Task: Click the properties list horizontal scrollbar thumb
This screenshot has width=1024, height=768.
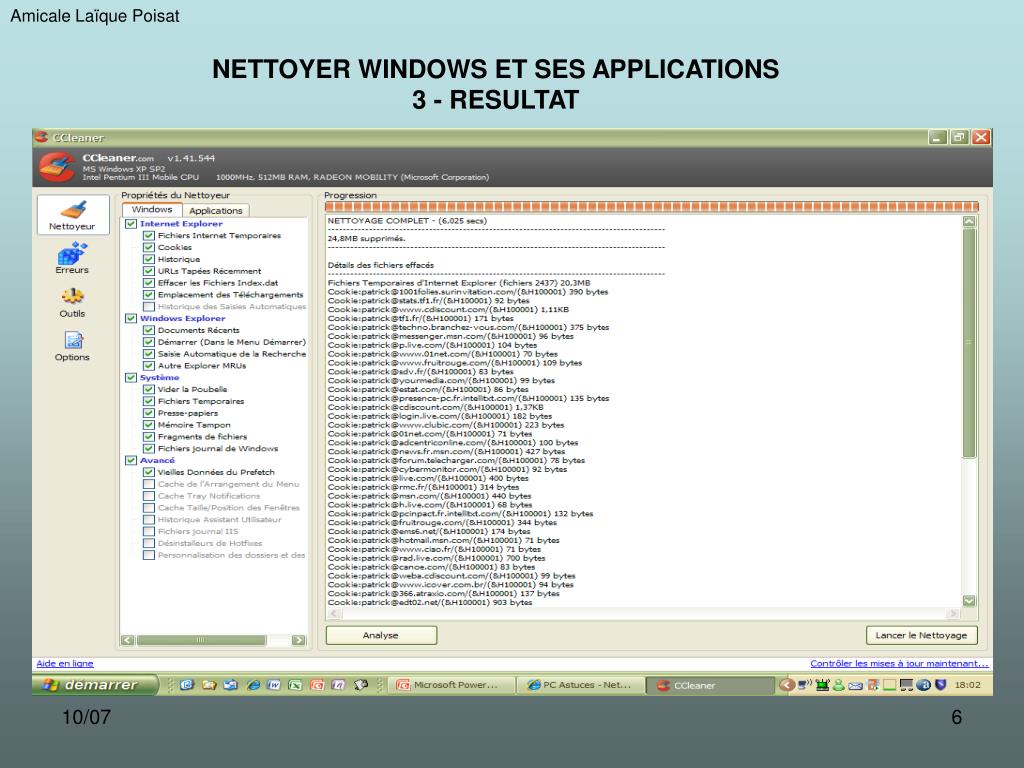Action: [201, 640]
